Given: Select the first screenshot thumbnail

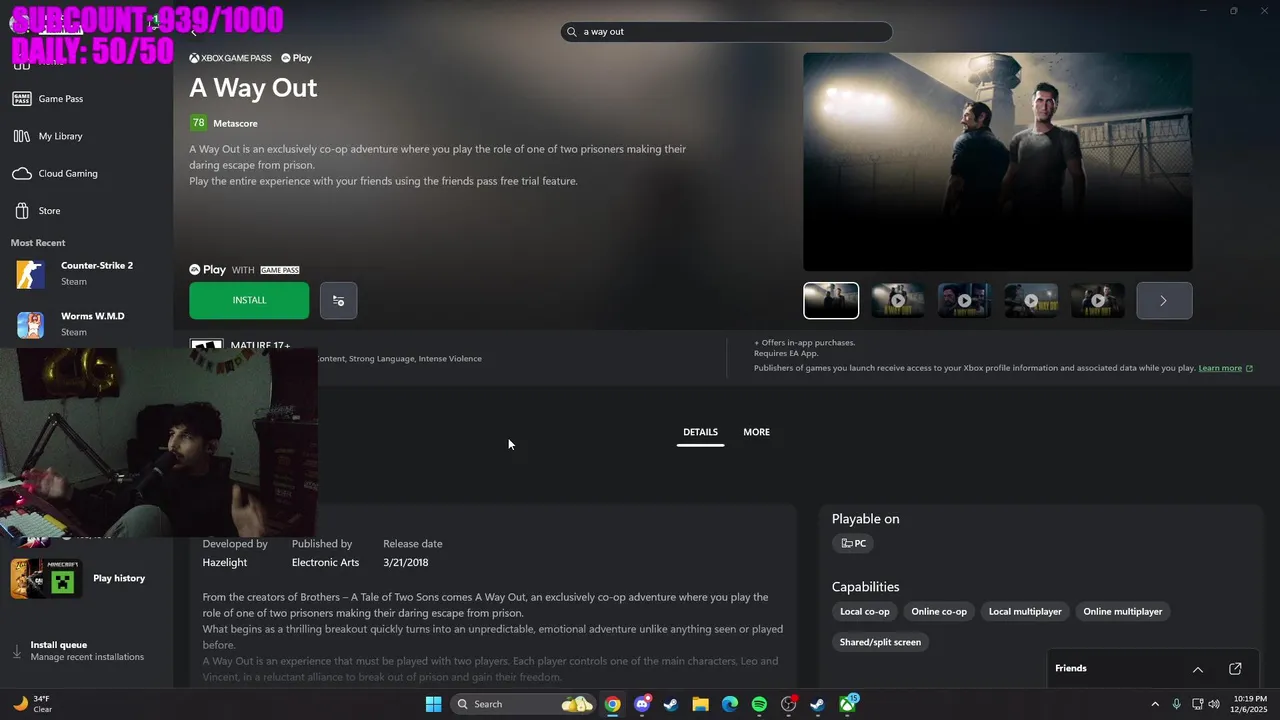Looking at the screenshot, I should pos(831,300).
